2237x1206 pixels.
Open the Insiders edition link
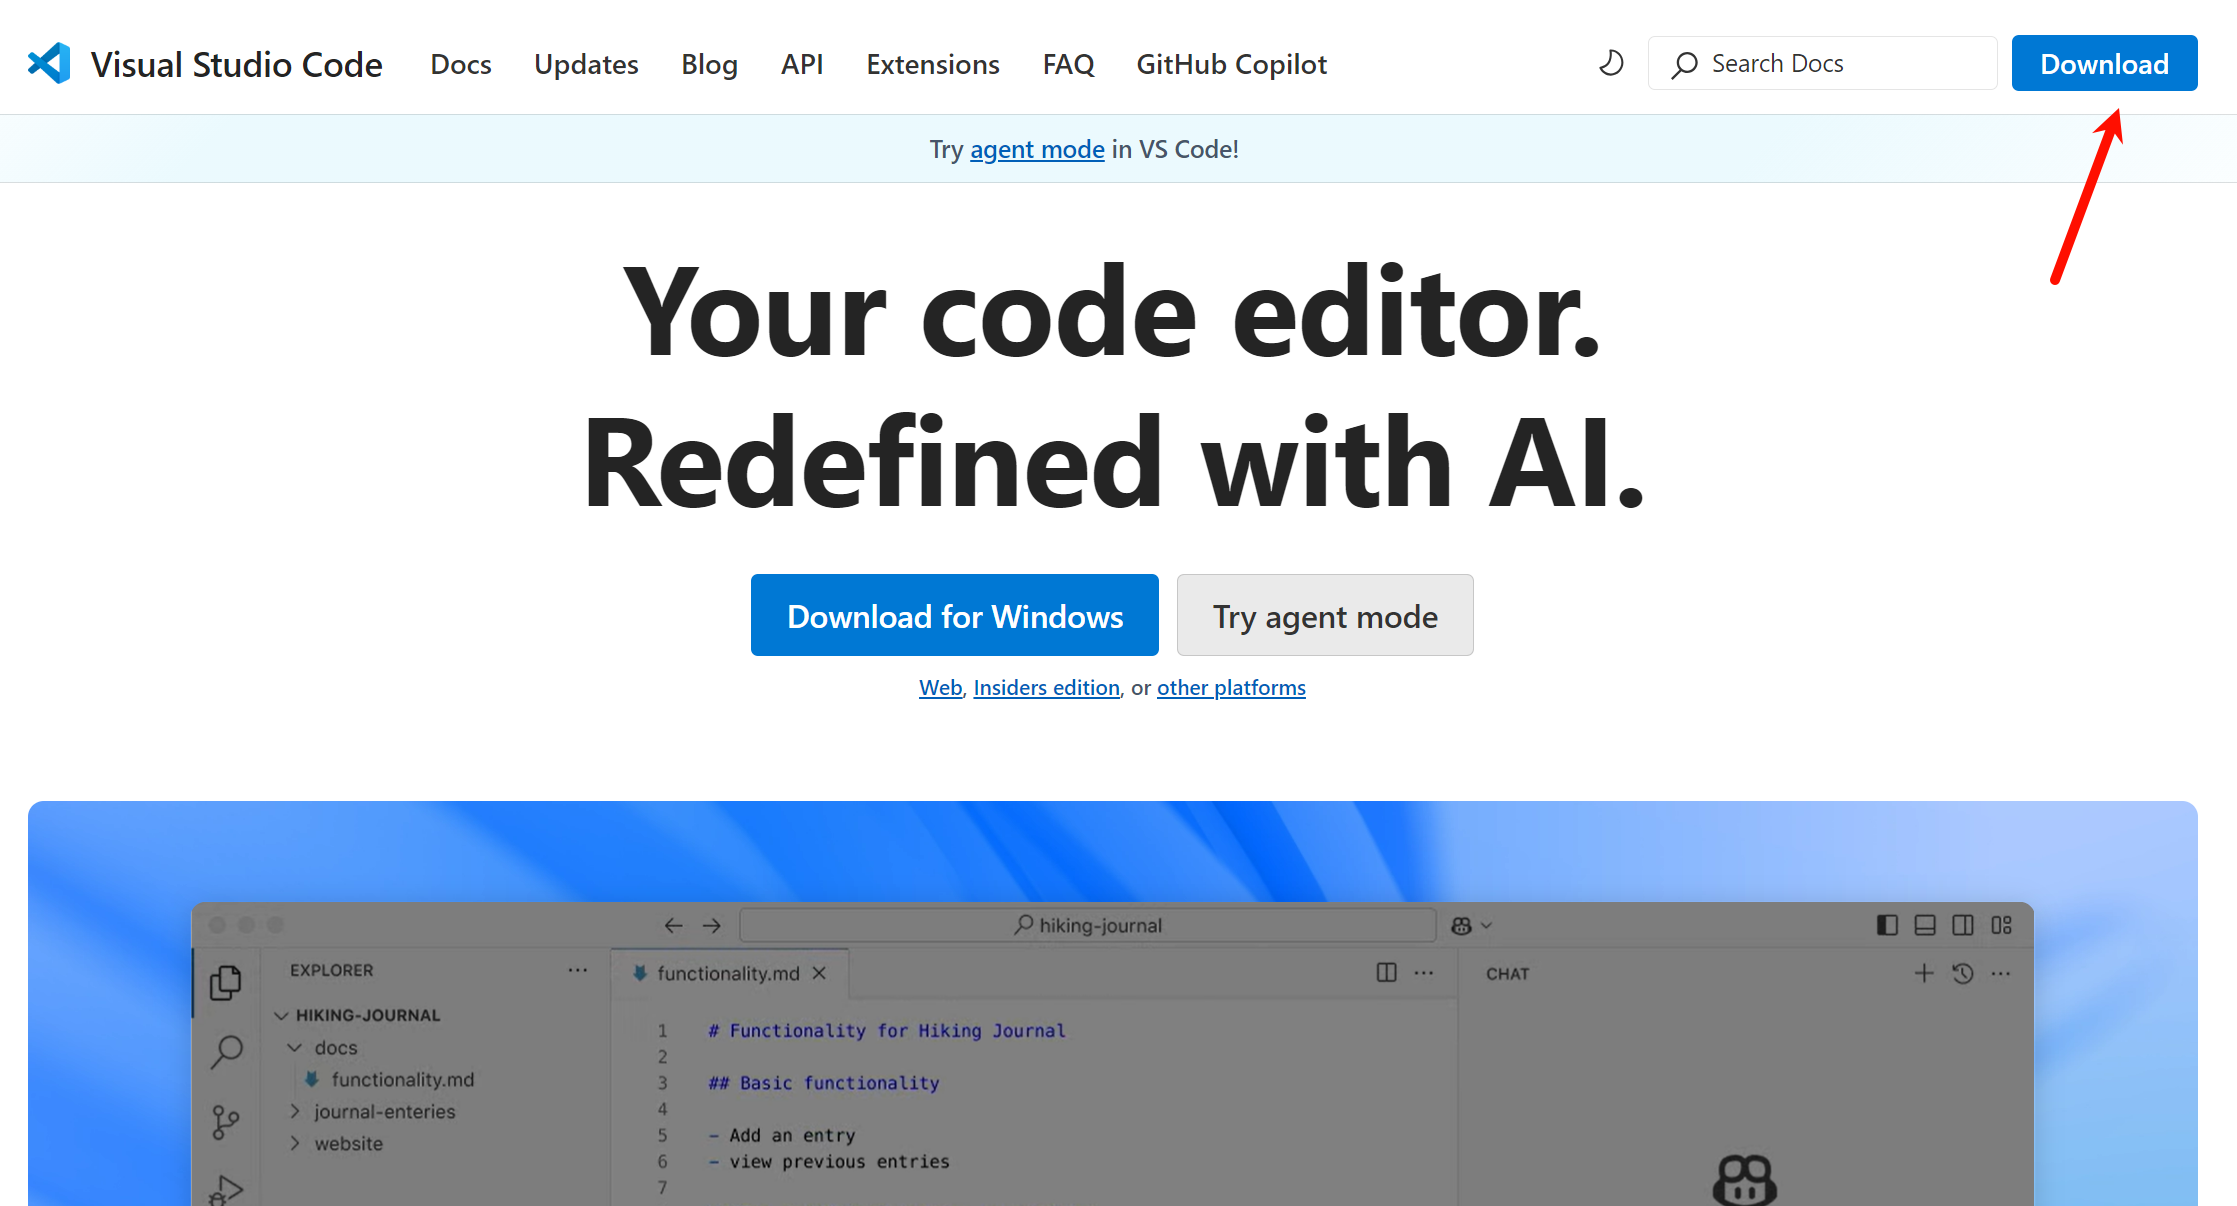tap(1047, 688)
